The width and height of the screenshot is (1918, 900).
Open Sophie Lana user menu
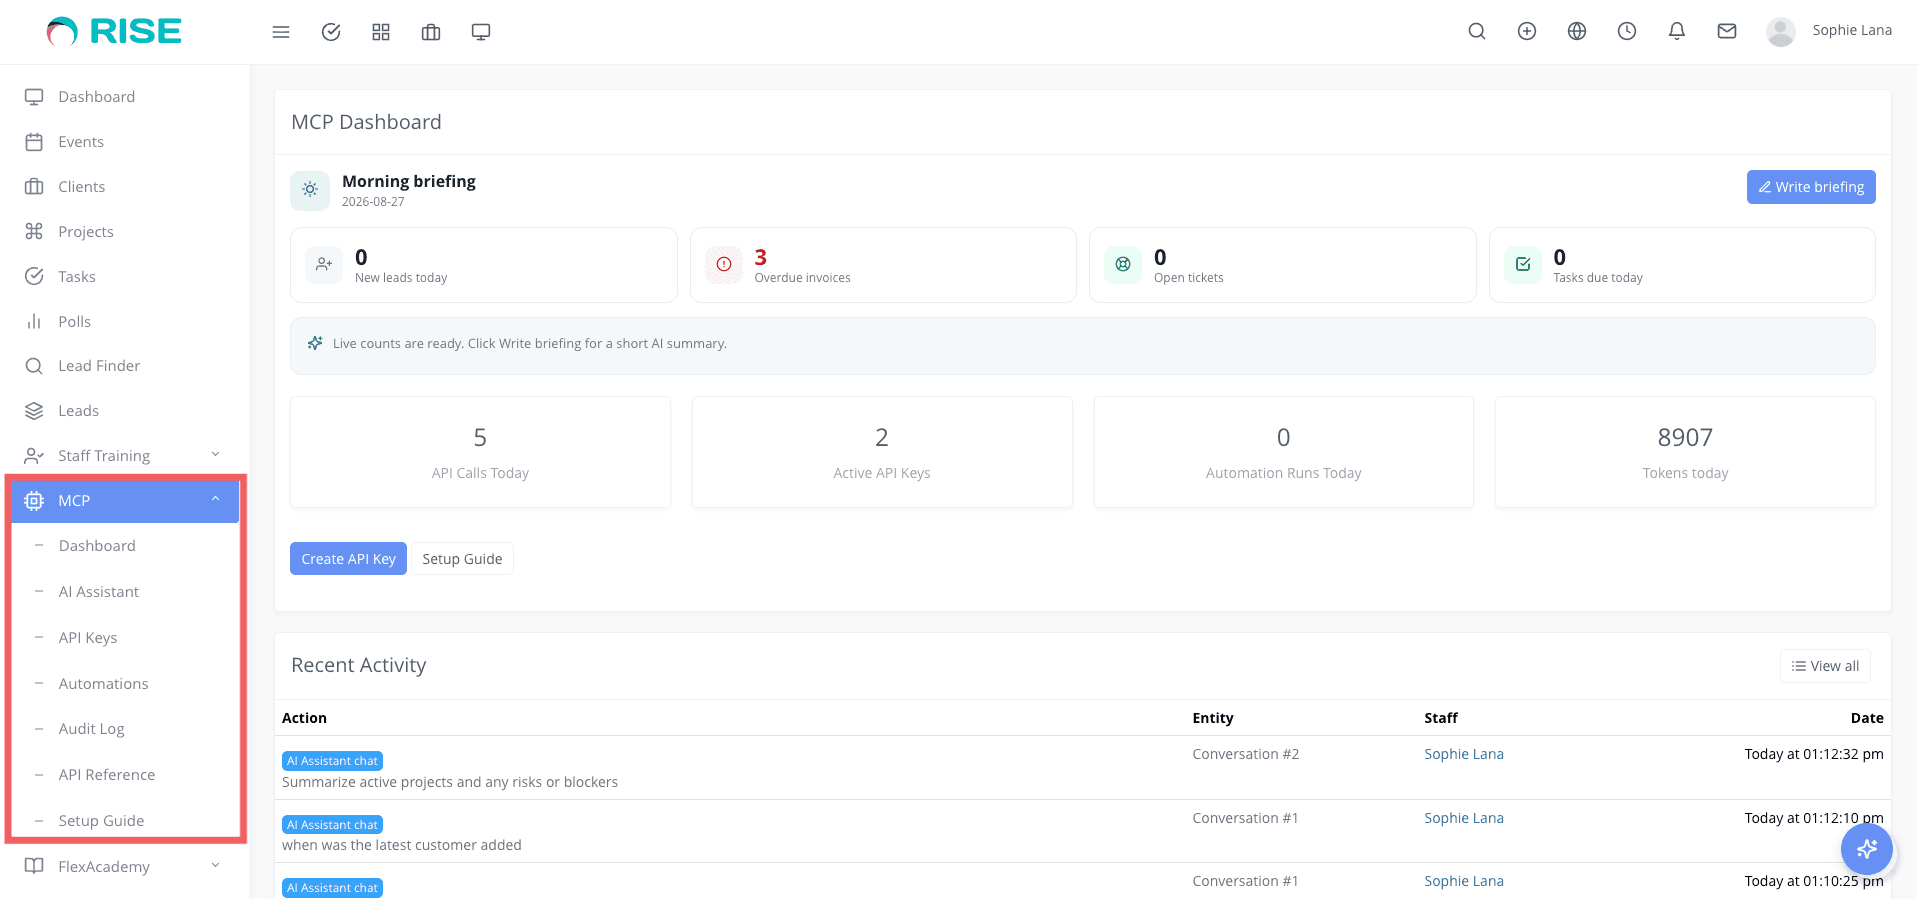pos(1852,30)
